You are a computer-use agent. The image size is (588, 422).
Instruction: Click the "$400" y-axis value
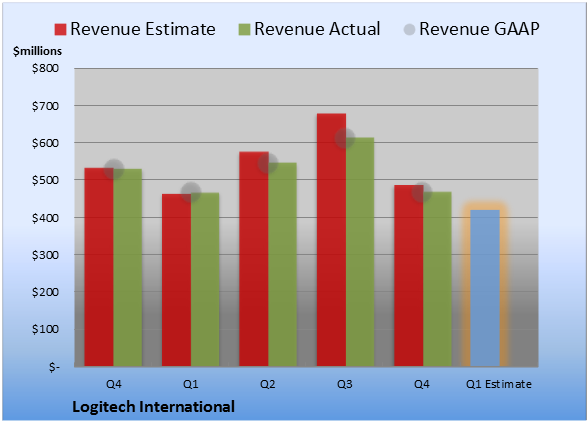45,218
